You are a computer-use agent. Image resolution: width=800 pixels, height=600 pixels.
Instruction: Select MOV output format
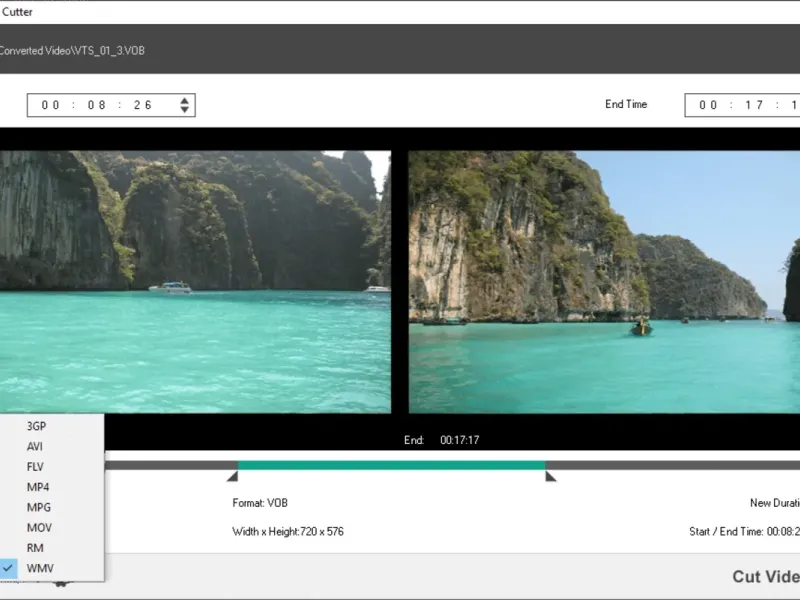39,528
